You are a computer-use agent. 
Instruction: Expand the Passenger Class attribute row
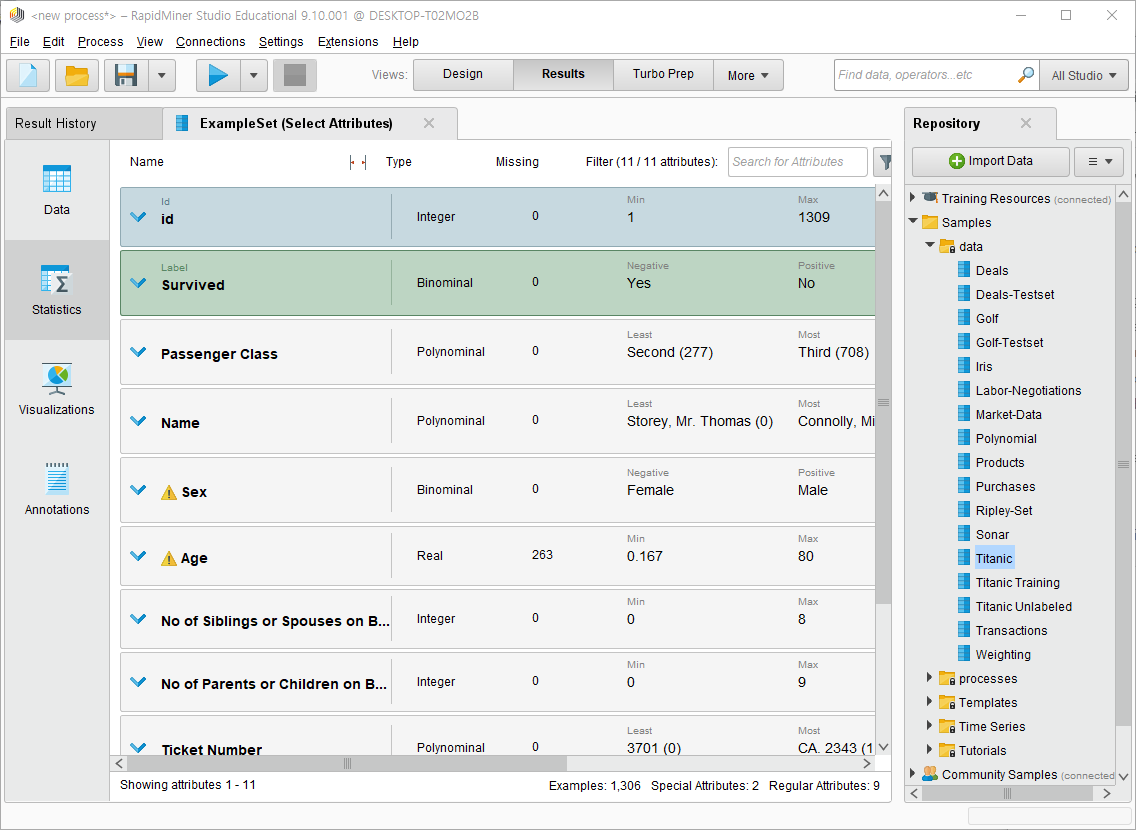(x=138, y=352)
